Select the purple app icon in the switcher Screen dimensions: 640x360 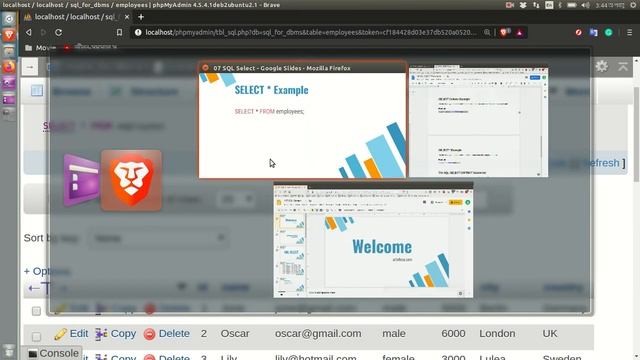pos(81,180)
